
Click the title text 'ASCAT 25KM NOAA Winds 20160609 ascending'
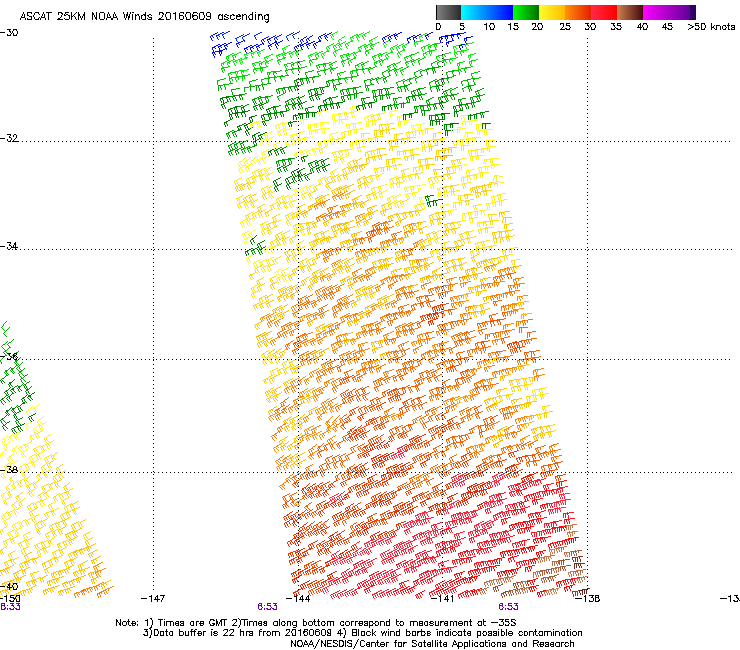click(144, 17)
